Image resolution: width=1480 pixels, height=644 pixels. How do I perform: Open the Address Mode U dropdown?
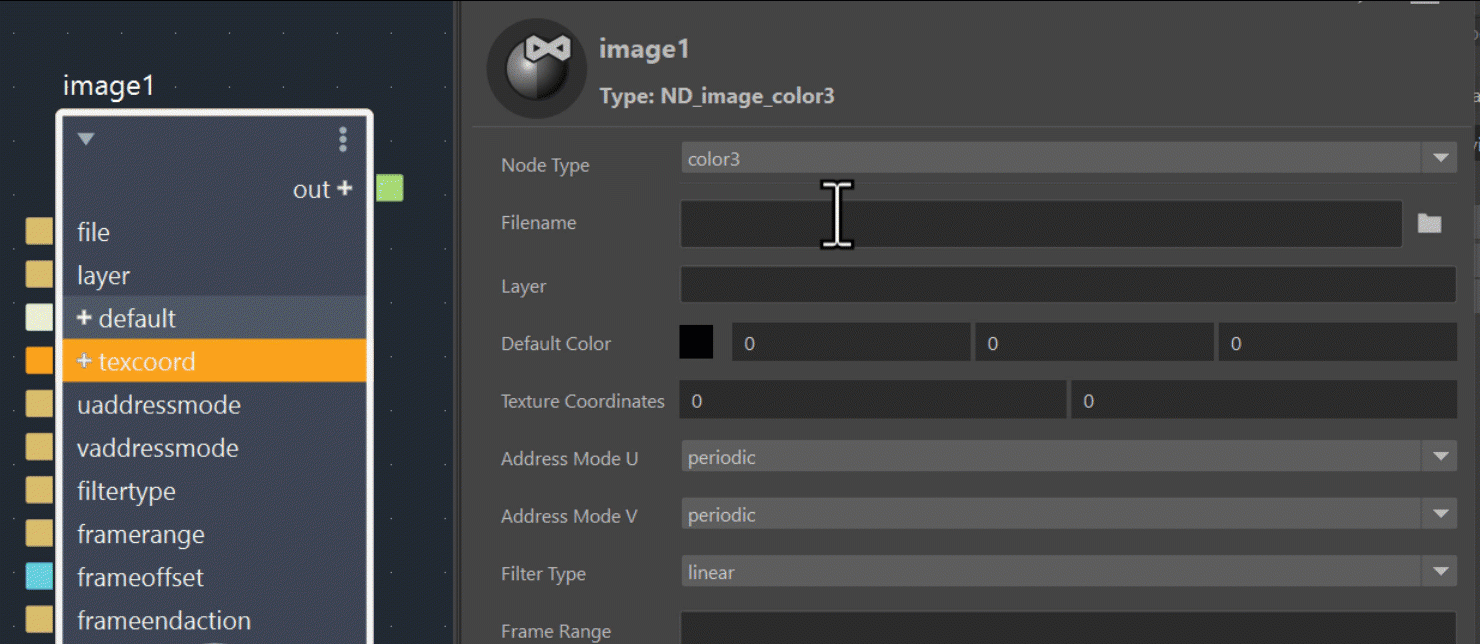click(x=1068, y=458)
